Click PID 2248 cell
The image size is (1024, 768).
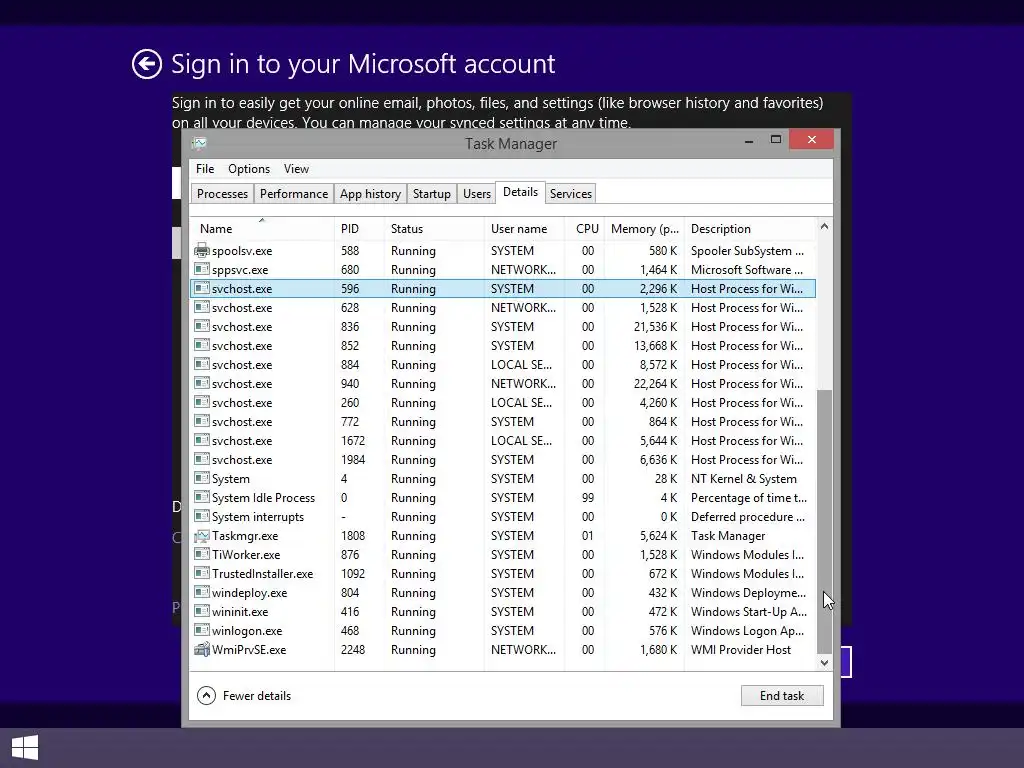pos(353,650)
